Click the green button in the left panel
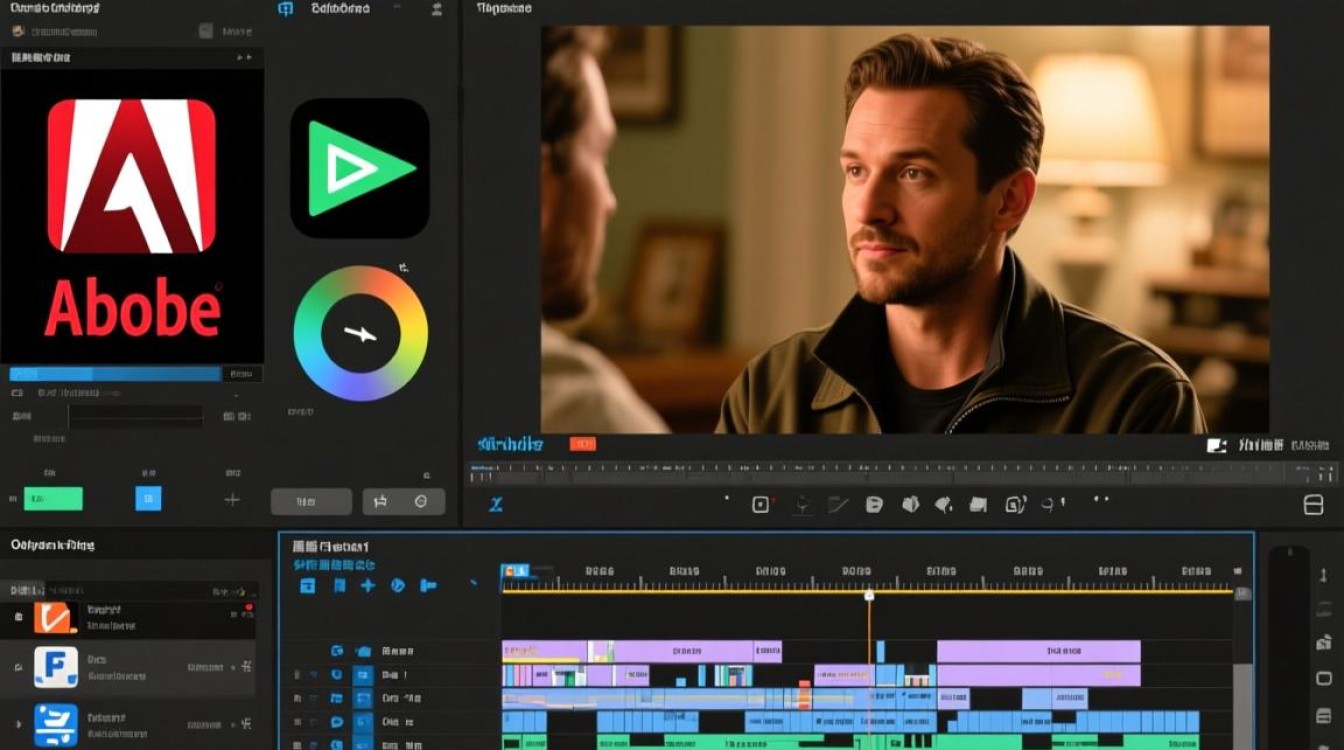 click(53, 498)
